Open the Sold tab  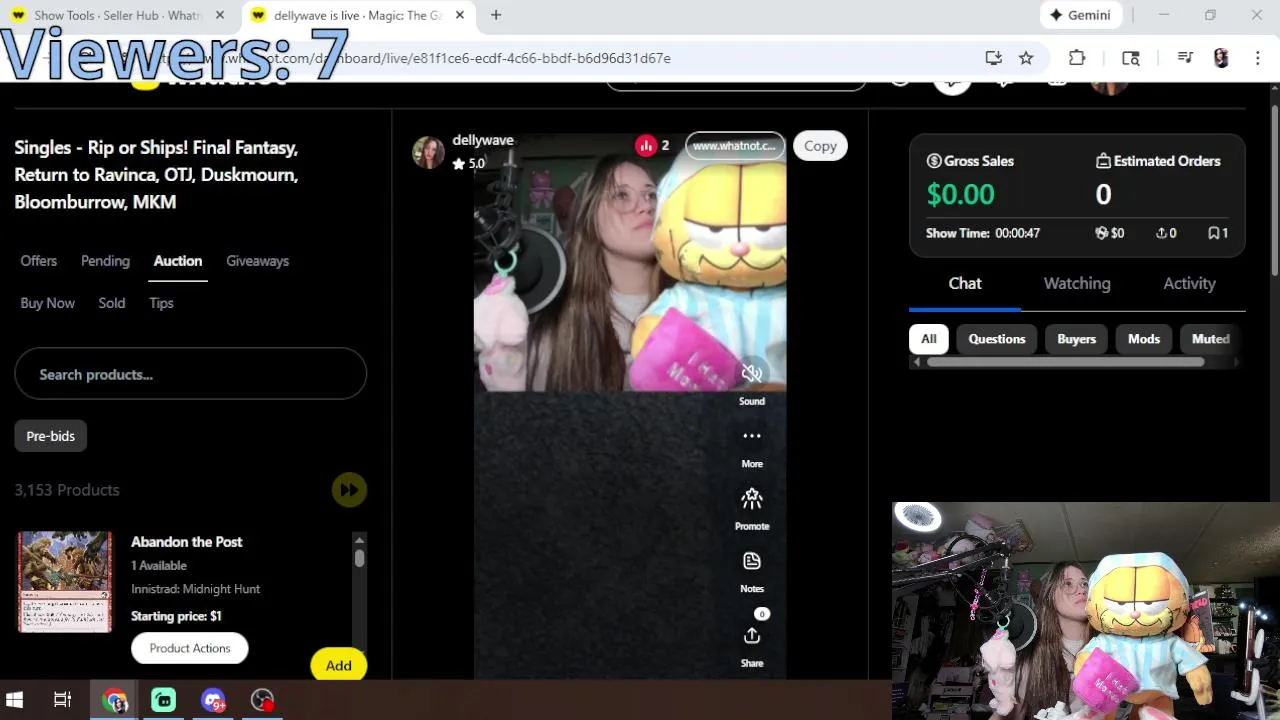click(x=112, y=303)
